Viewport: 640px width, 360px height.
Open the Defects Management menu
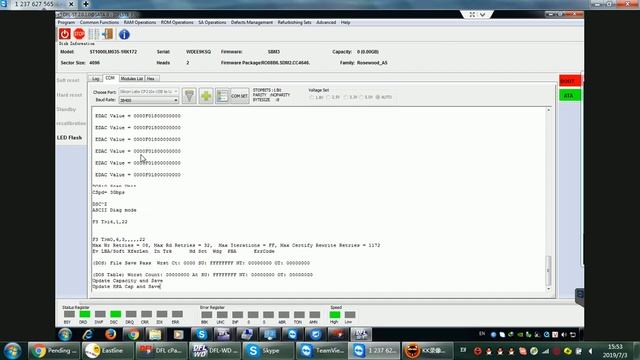click(251, 22)
